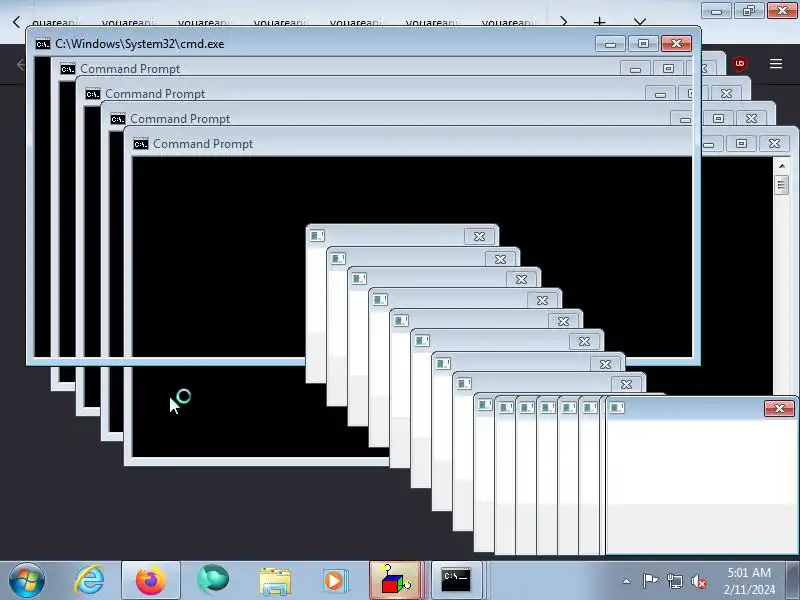Show hidden system tray icons arrow
The height and width of the screenshot is (600, 800).
627,581
